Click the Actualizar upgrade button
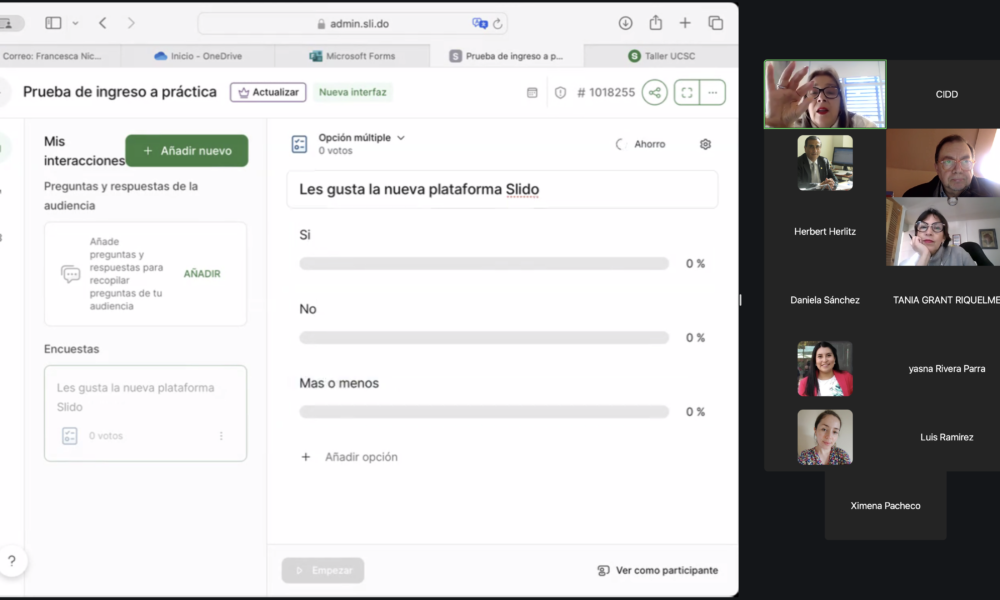Image resolution: width=1000 pixels, height=600 pixels. pyautogui.click(x=268, y=92)
